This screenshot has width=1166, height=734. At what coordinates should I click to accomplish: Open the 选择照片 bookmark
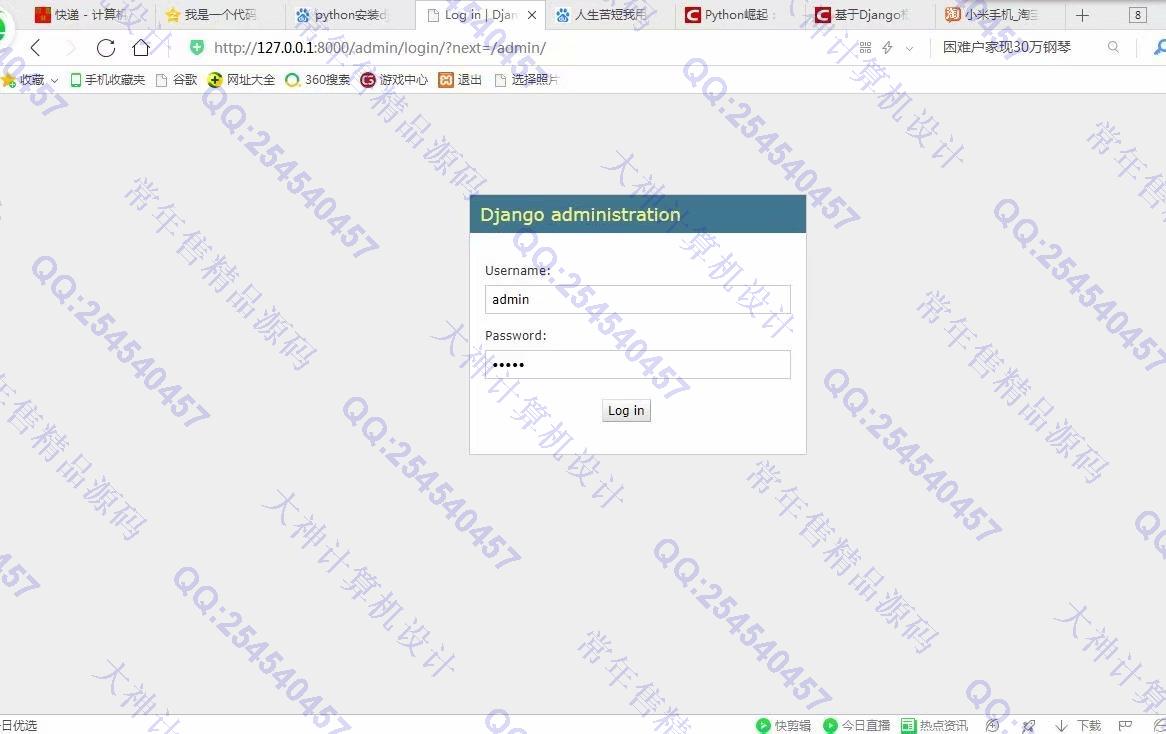click(x=526, y=80)
